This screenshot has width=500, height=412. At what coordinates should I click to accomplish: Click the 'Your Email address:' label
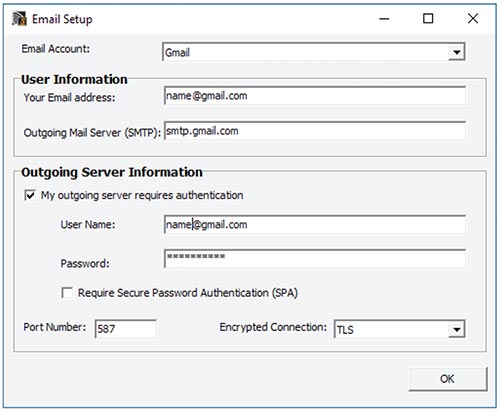tap(69, 97)
